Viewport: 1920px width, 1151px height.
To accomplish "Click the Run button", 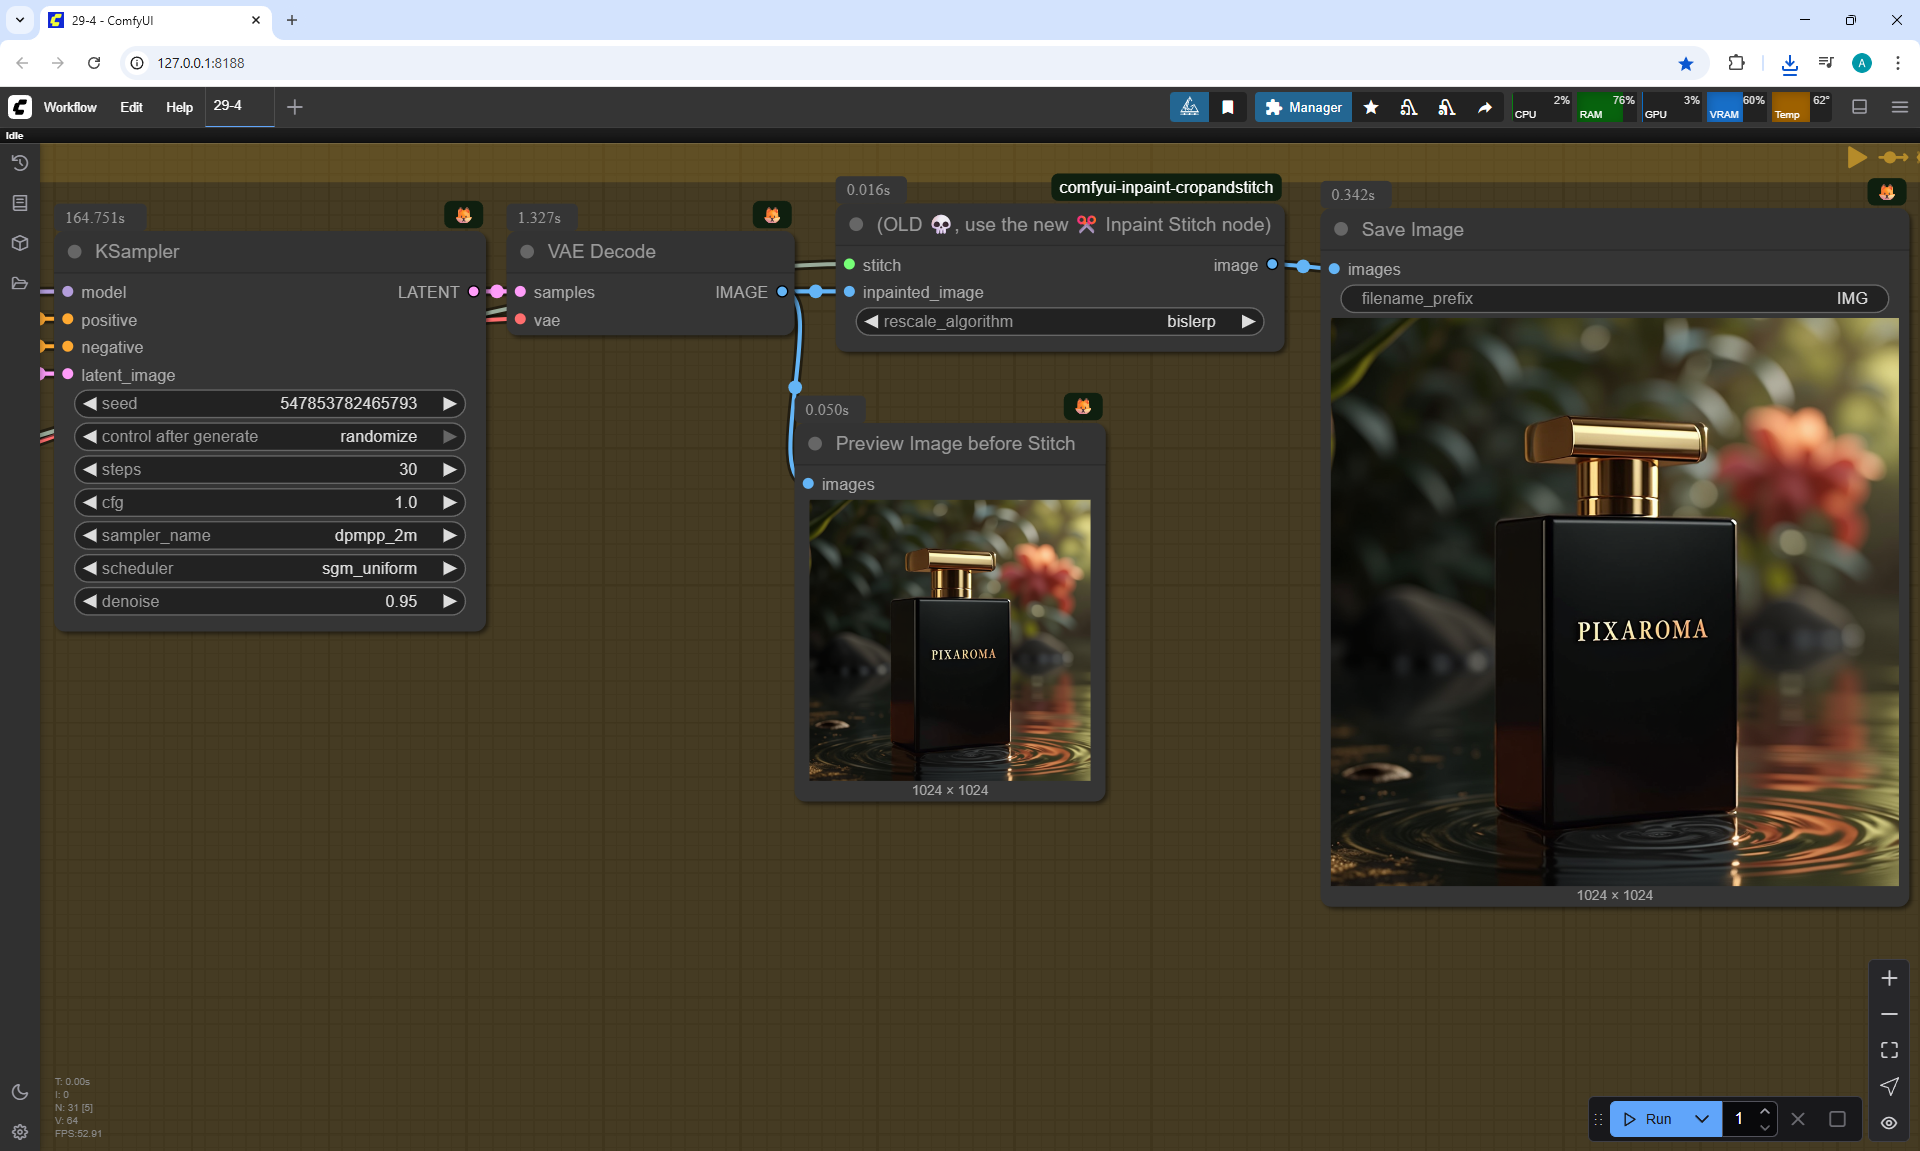I will 1650,1119.
